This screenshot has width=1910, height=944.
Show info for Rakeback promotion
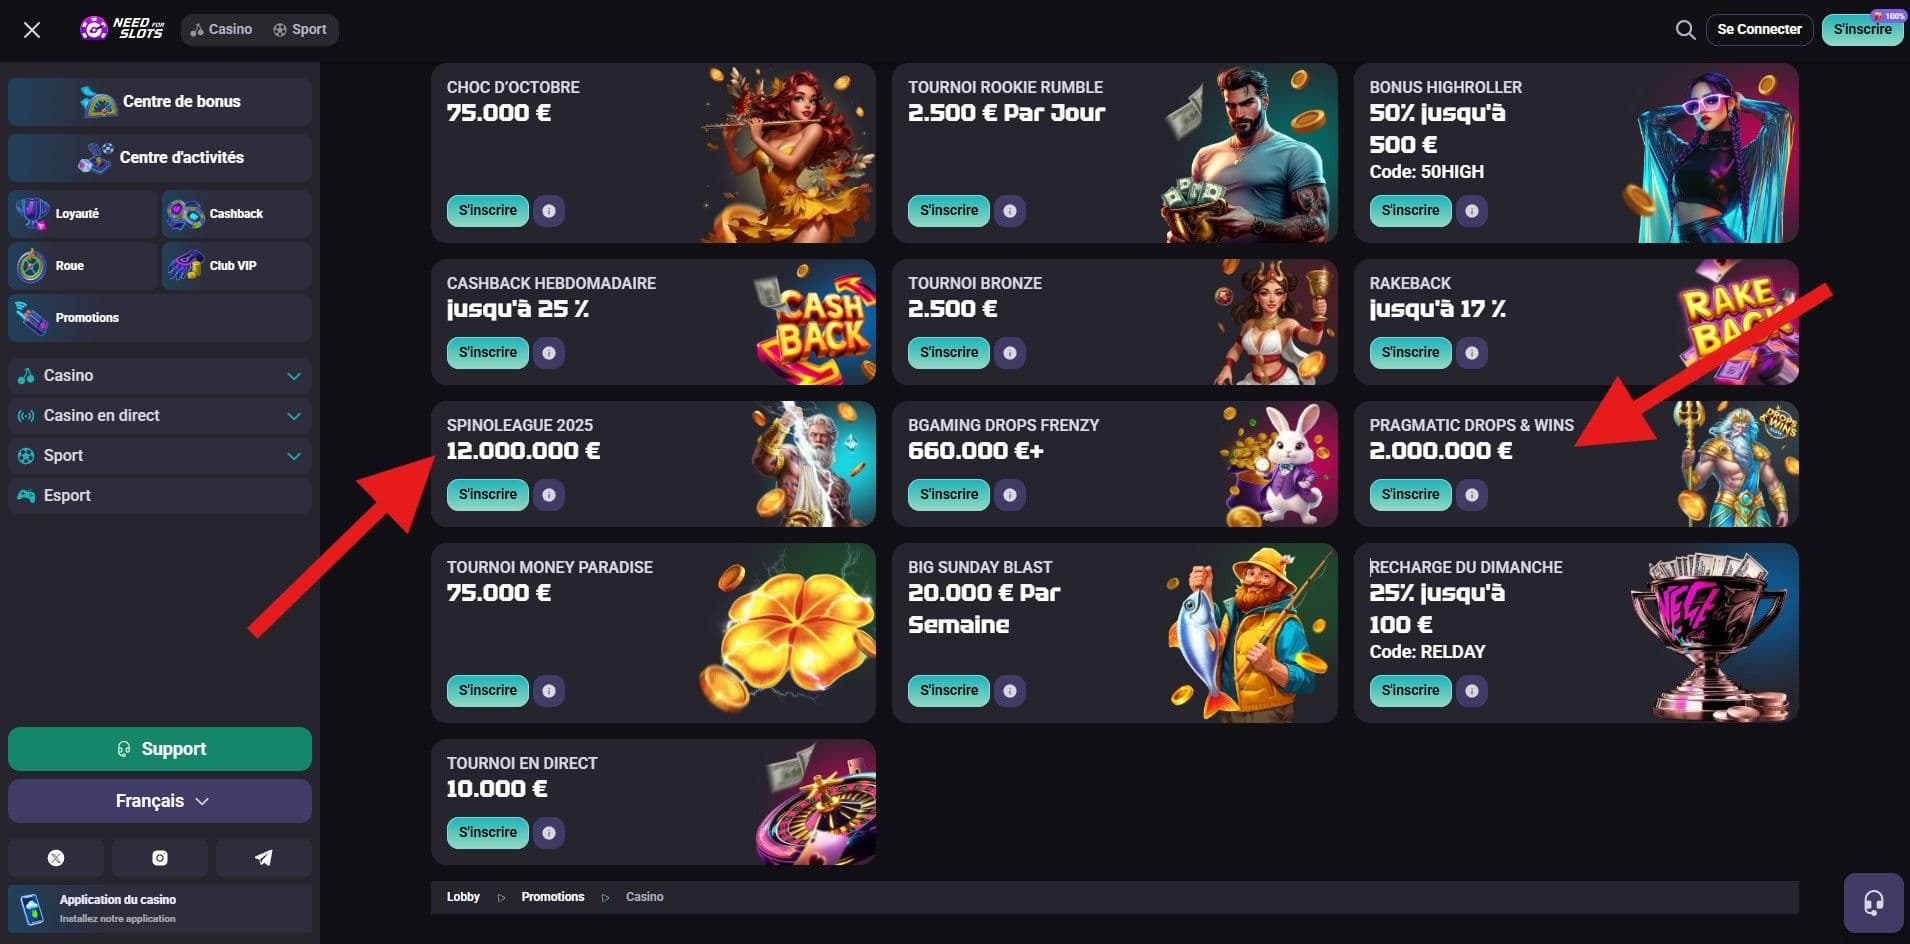point(1471,353)
